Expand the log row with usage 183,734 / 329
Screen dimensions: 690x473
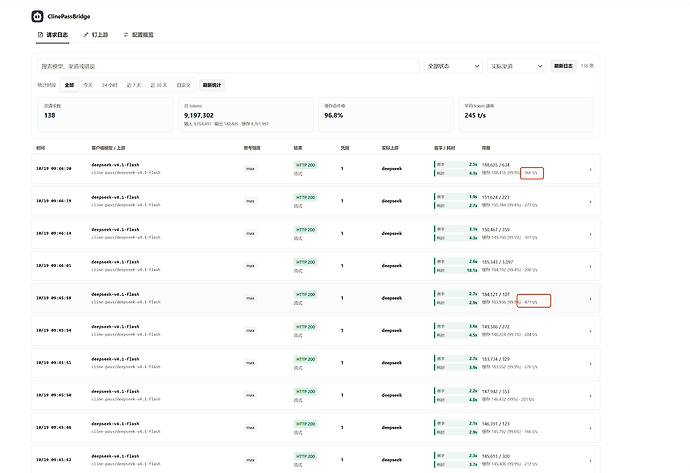(x=590, y=363)
